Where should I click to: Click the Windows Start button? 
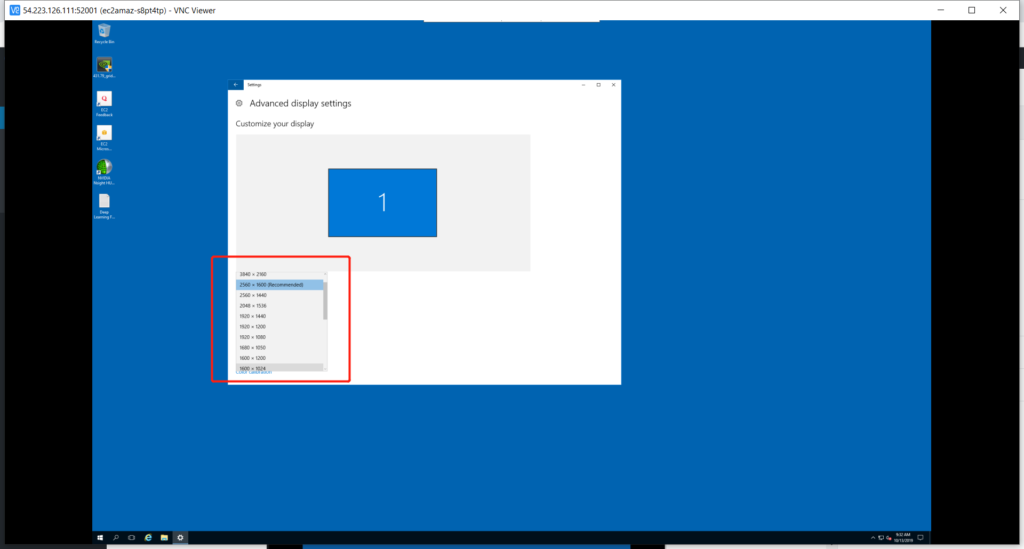102,538
